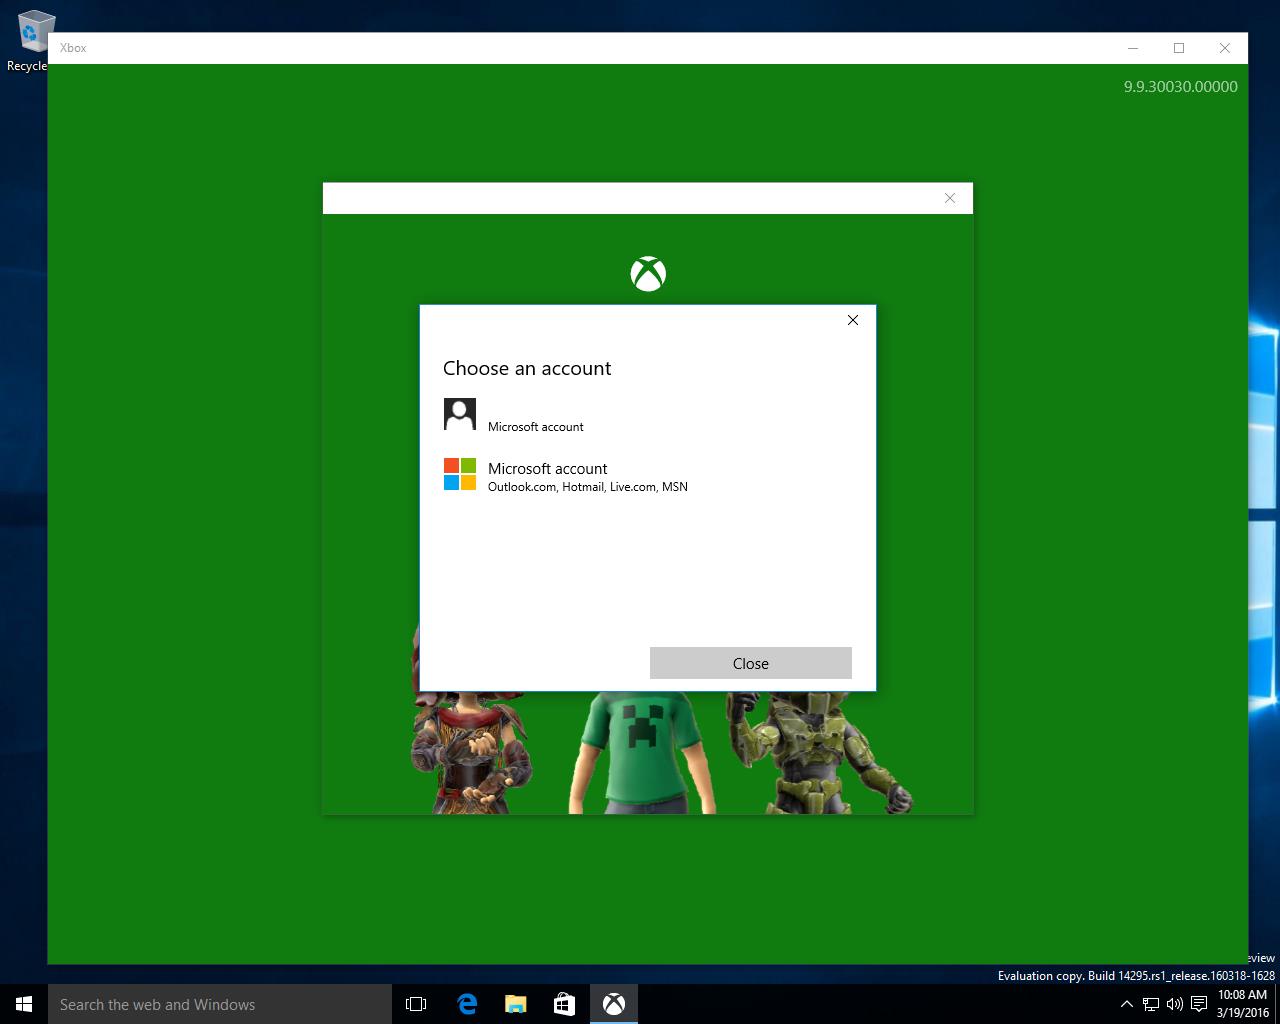Close the Xbox sign-in panel with its X
Image resolution: width=1280 pixels, height=1024 pixels.
950,198
